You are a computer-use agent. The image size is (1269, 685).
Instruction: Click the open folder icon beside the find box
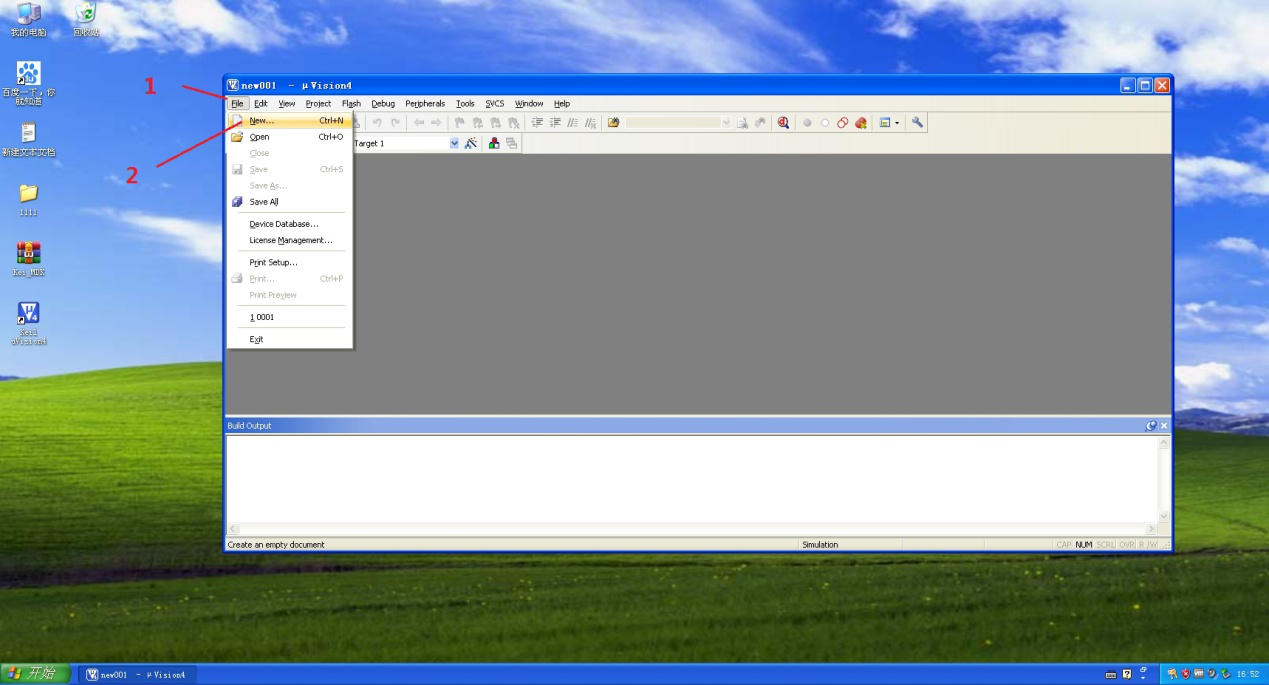[x=613, y=123]
